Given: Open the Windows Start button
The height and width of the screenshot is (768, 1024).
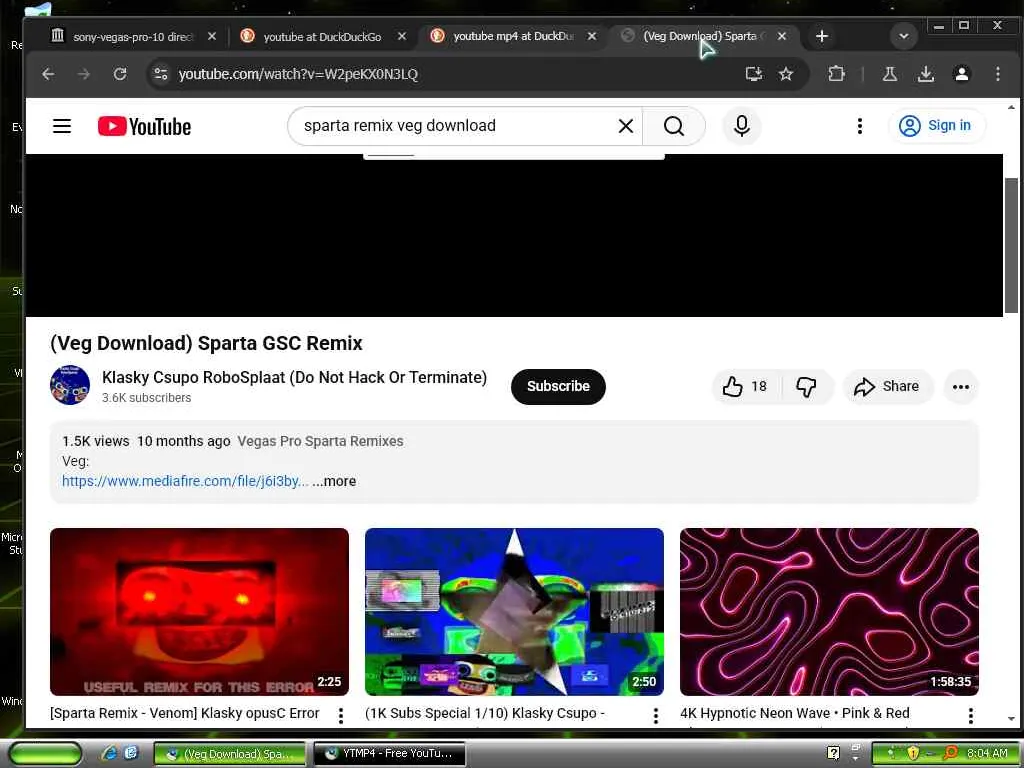Looking at the screenshot, I should pyautogui.click(x=46, y=754).
